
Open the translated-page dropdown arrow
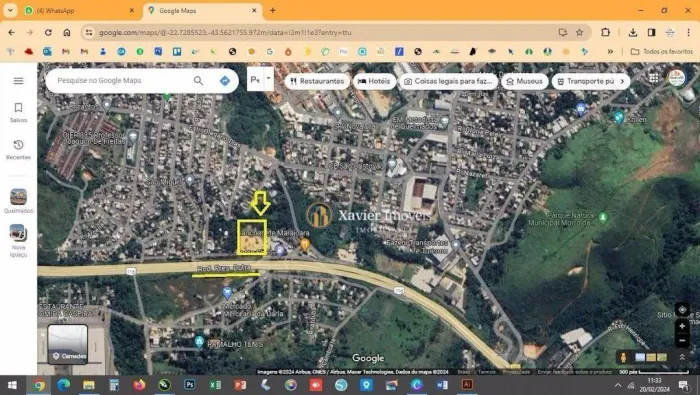tap(269, 79)
